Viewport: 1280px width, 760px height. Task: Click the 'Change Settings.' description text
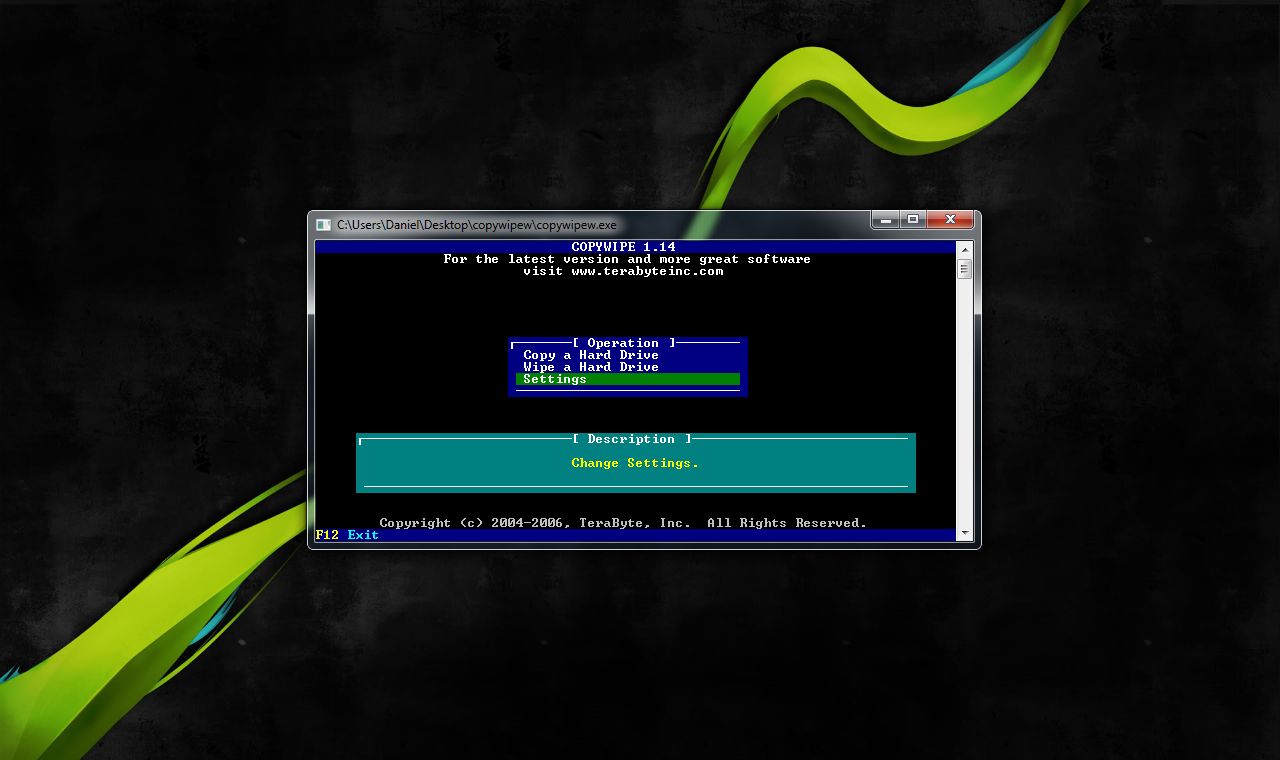click(x=635, y=463)
